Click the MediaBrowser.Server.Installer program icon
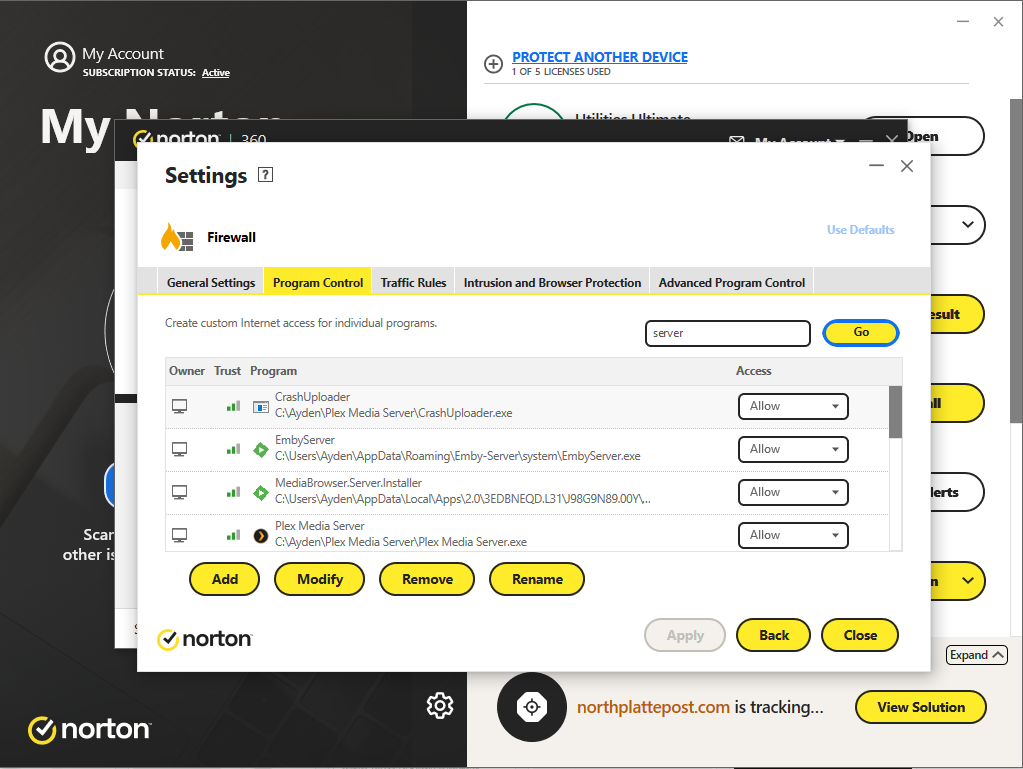 coord(261,492)
